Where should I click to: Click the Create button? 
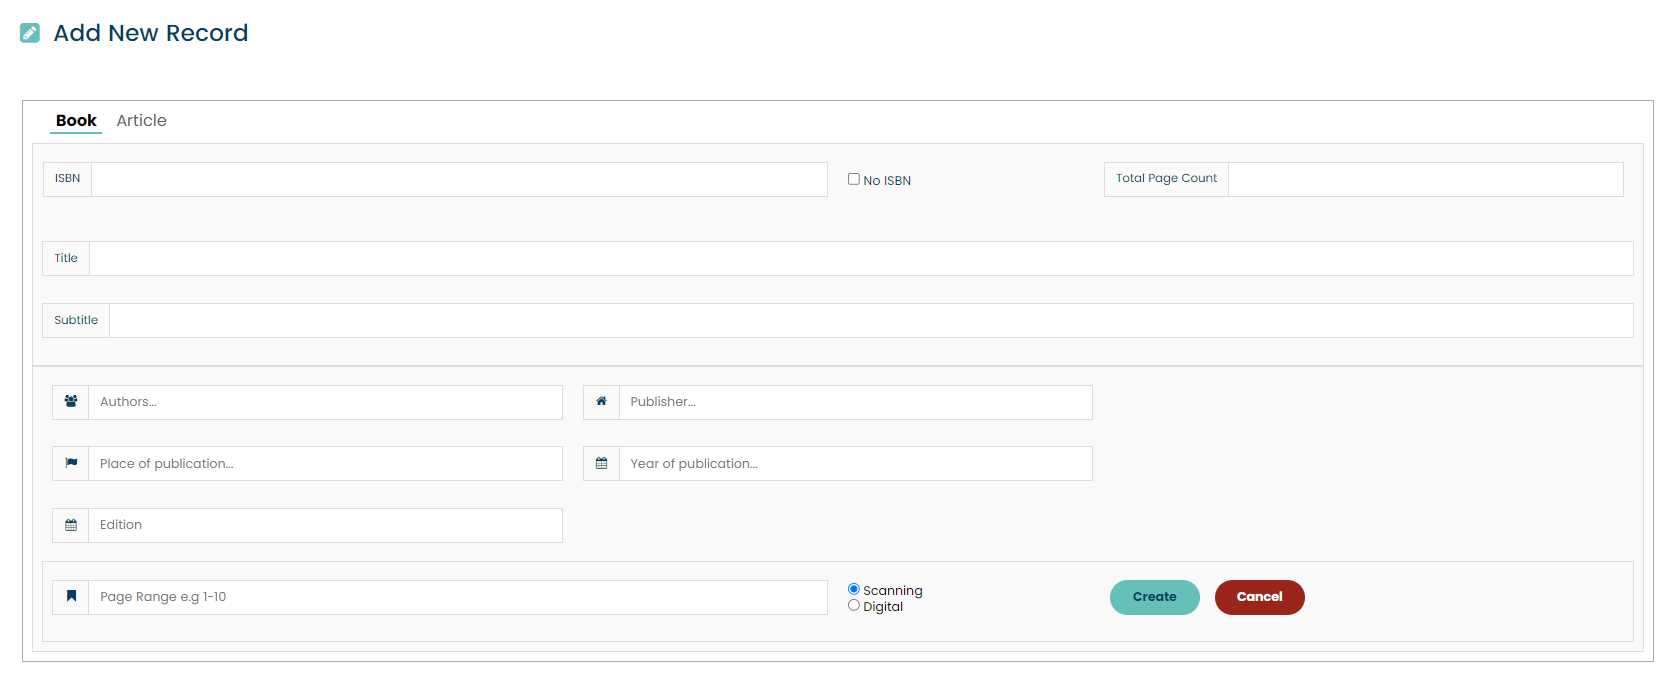tap(1155, 597)
